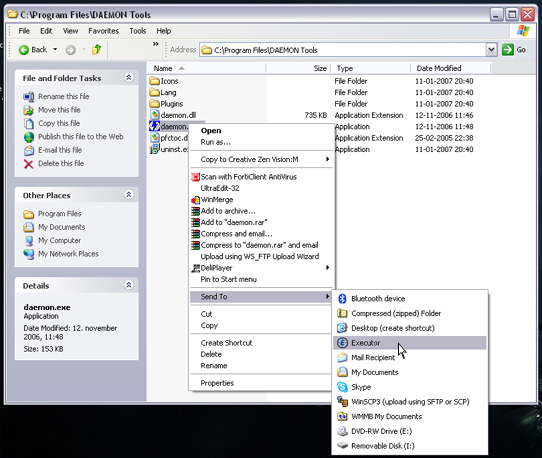Click the WinRAR icon beside Add to archive

tap(195, 211)
